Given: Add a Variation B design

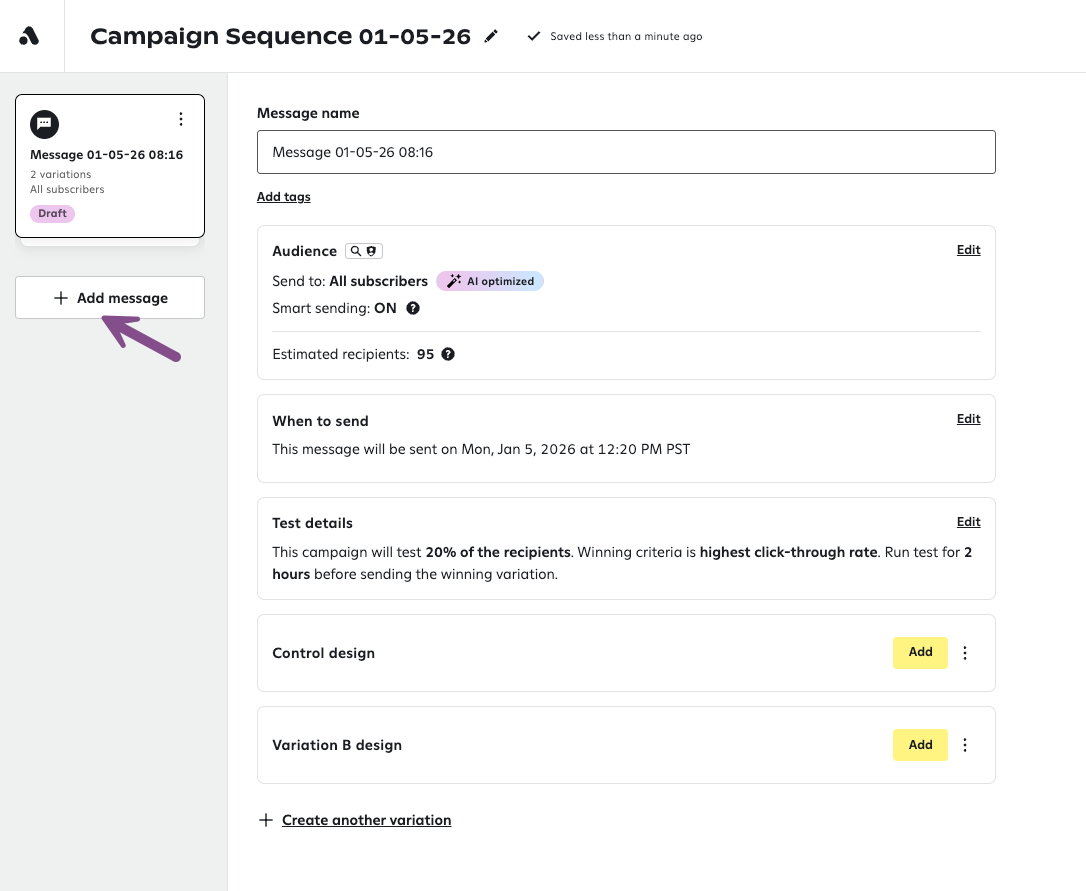Looking at the screenshot, I should pyautogui.click(x=920, y=745).
